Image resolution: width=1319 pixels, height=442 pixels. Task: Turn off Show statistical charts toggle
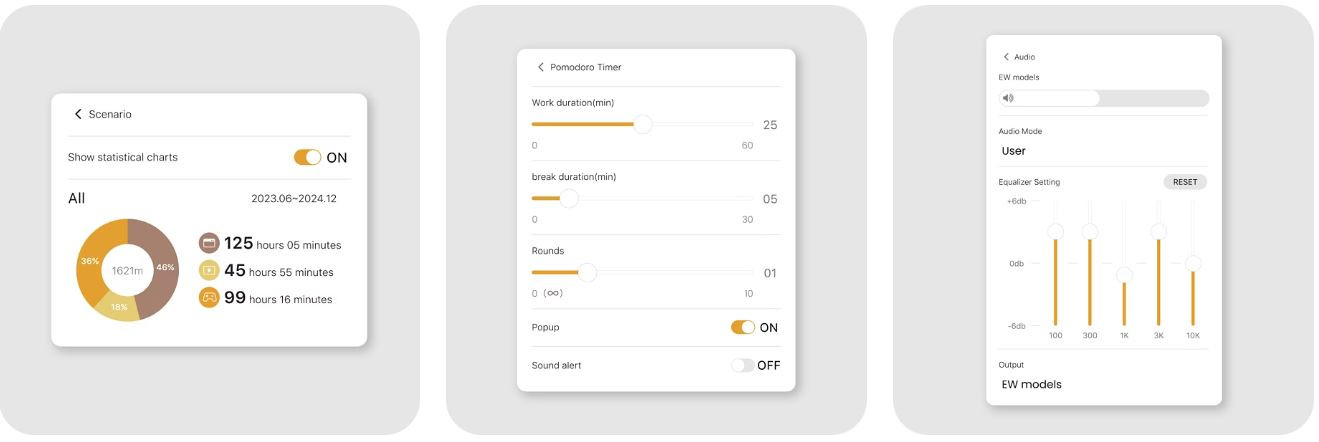pos(308,157)
